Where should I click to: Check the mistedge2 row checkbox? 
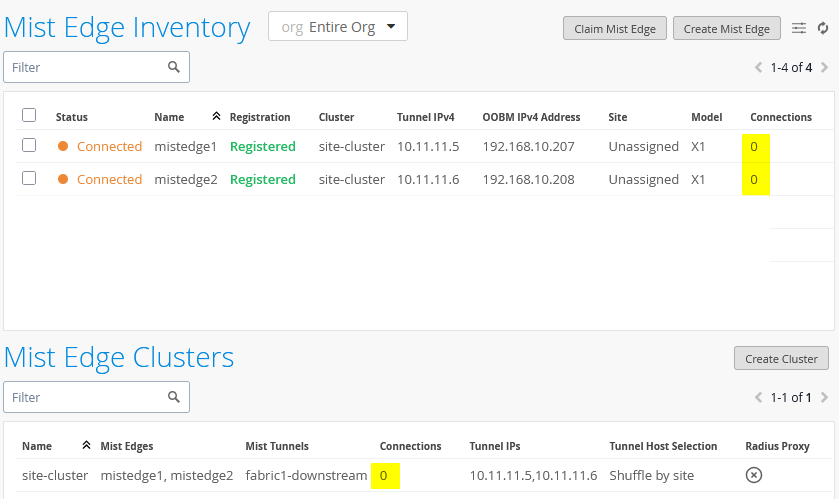click(29, 178)
